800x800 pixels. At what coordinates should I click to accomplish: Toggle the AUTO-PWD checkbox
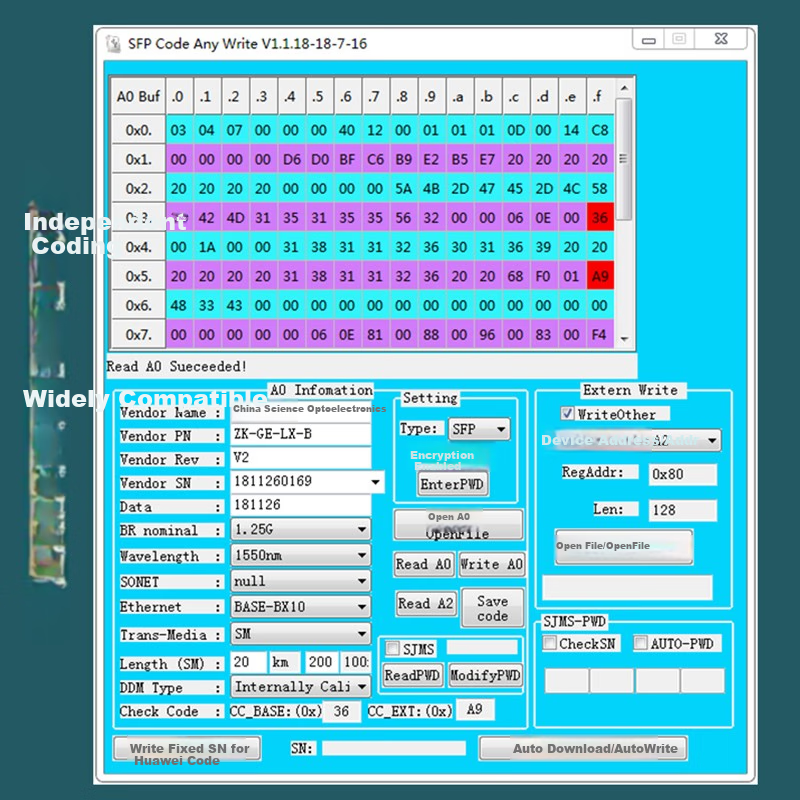[641, 644]
